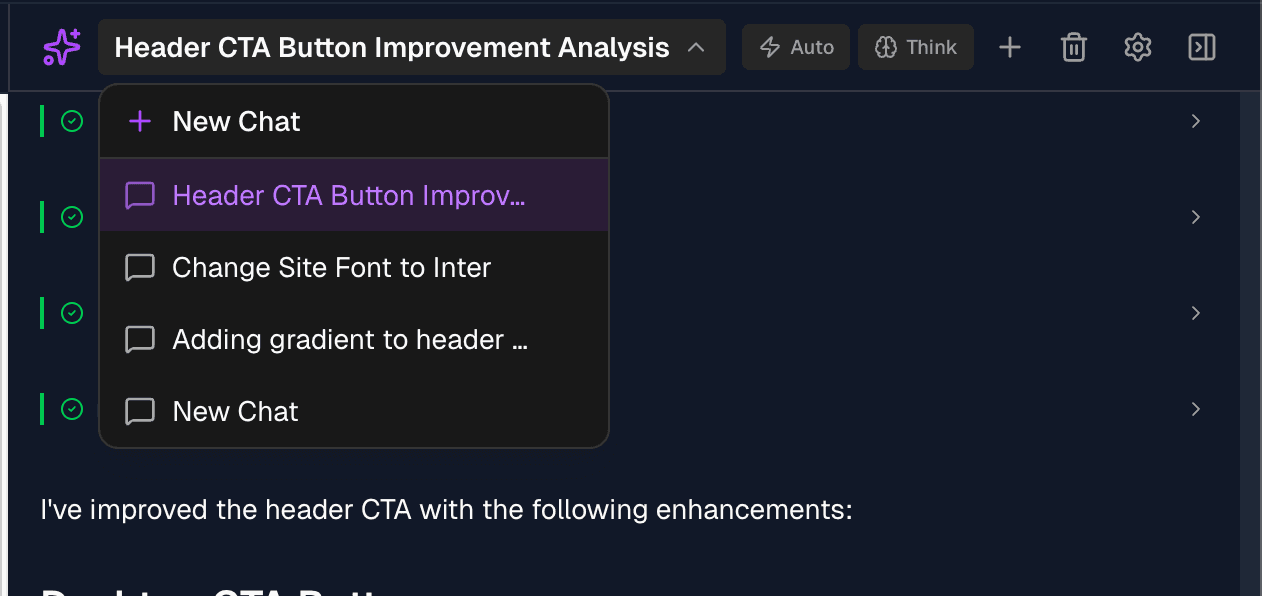Click the purple sparkle AI assistant logo
Viewport: 1262px width, 596px height.
coord(60,46)
